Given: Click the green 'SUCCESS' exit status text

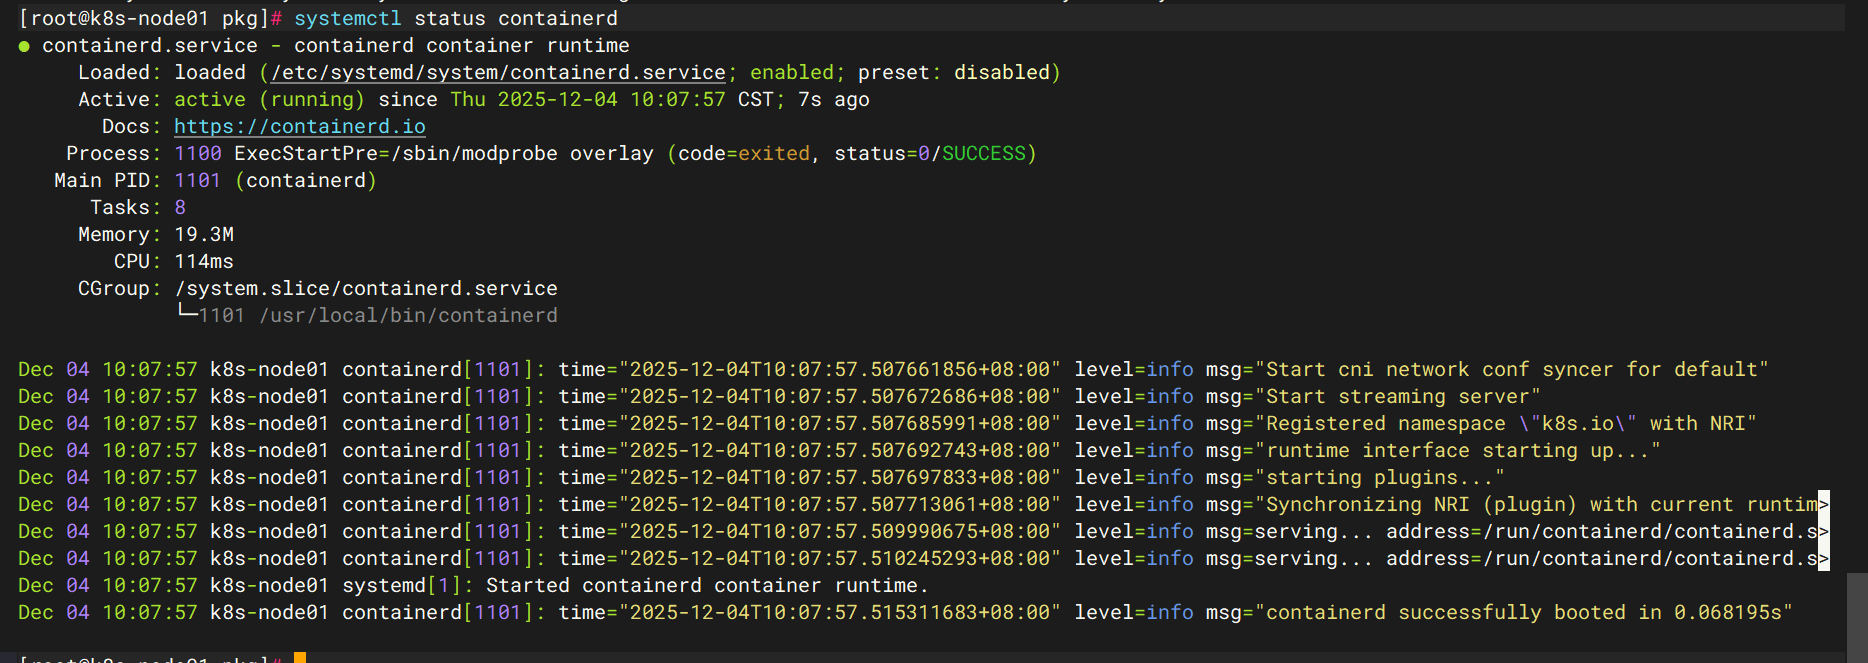Looking at the screenshot, I should (983, 154).
